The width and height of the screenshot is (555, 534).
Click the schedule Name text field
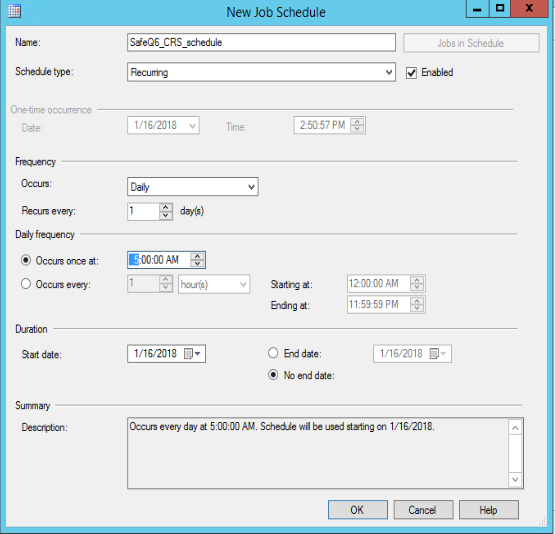(x=261, y=42)
